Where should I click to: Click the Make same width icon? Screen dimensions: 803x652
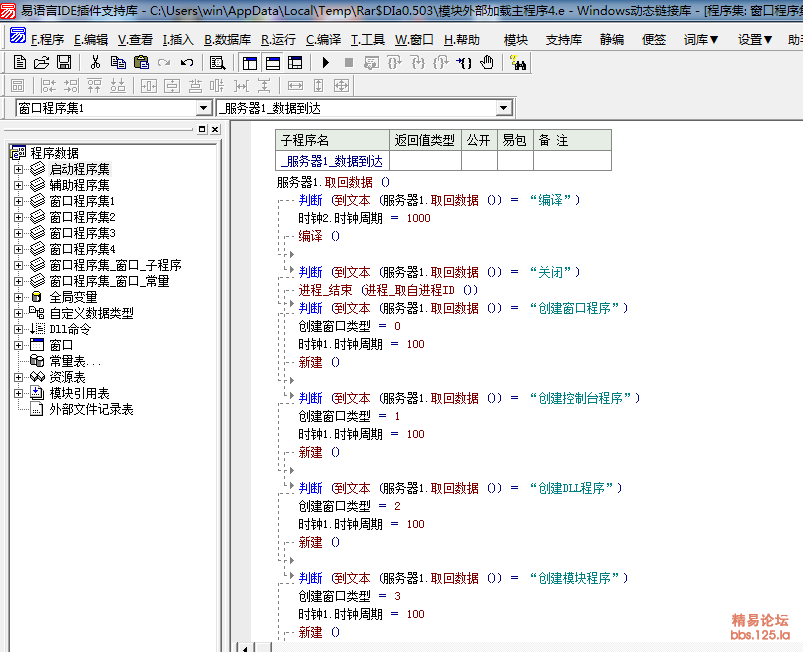pyautogui.click(x=295, y=86)
